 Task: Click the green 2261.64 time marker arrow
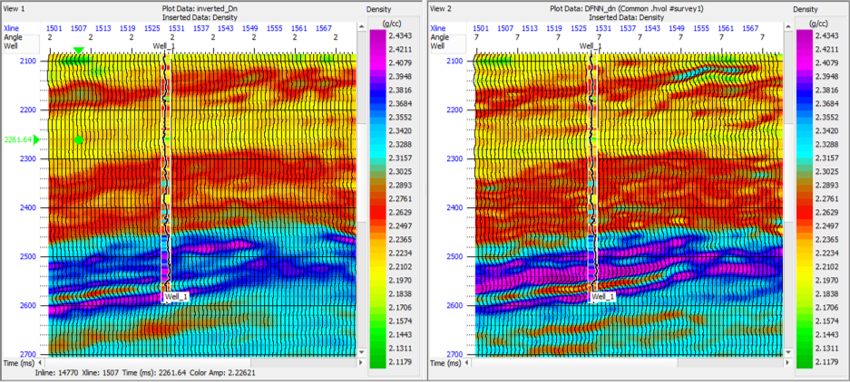(37, 140)
